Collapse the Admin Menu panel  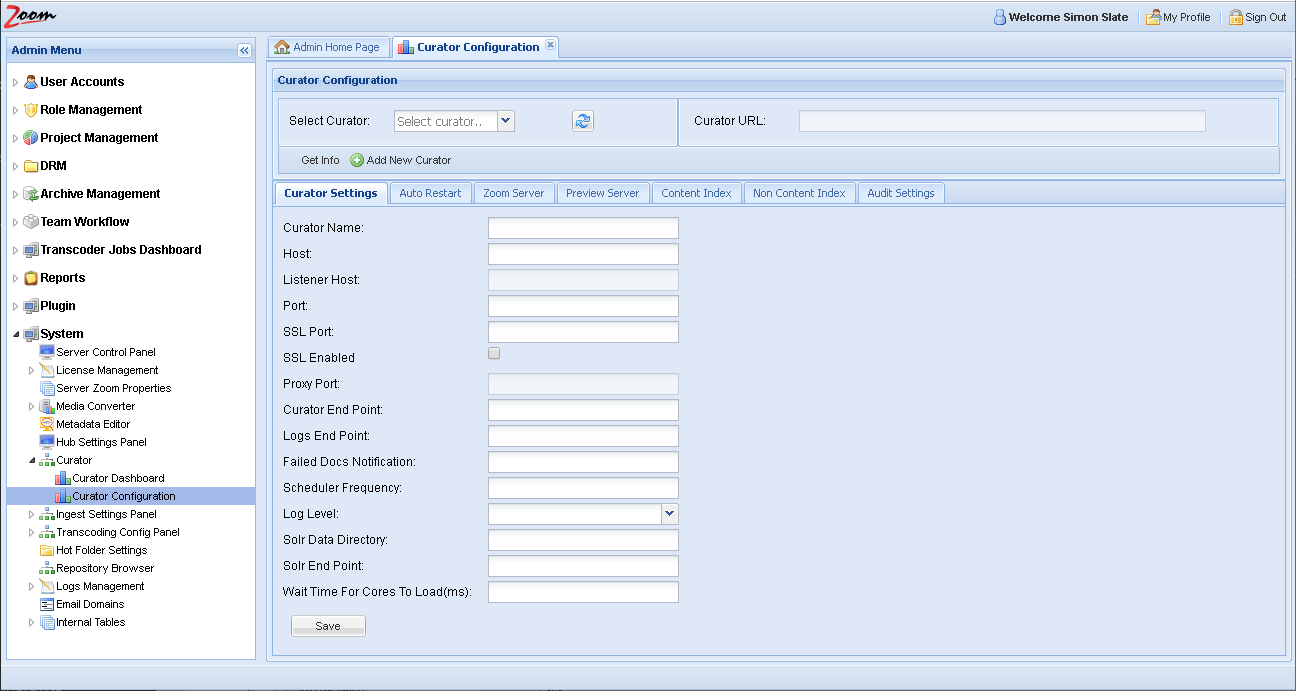click(244, 50)
